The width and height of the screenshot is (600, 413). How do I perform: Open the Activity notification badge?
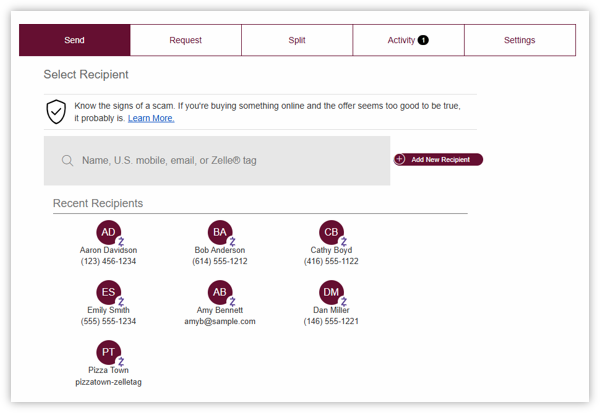[x=423, y=40]
